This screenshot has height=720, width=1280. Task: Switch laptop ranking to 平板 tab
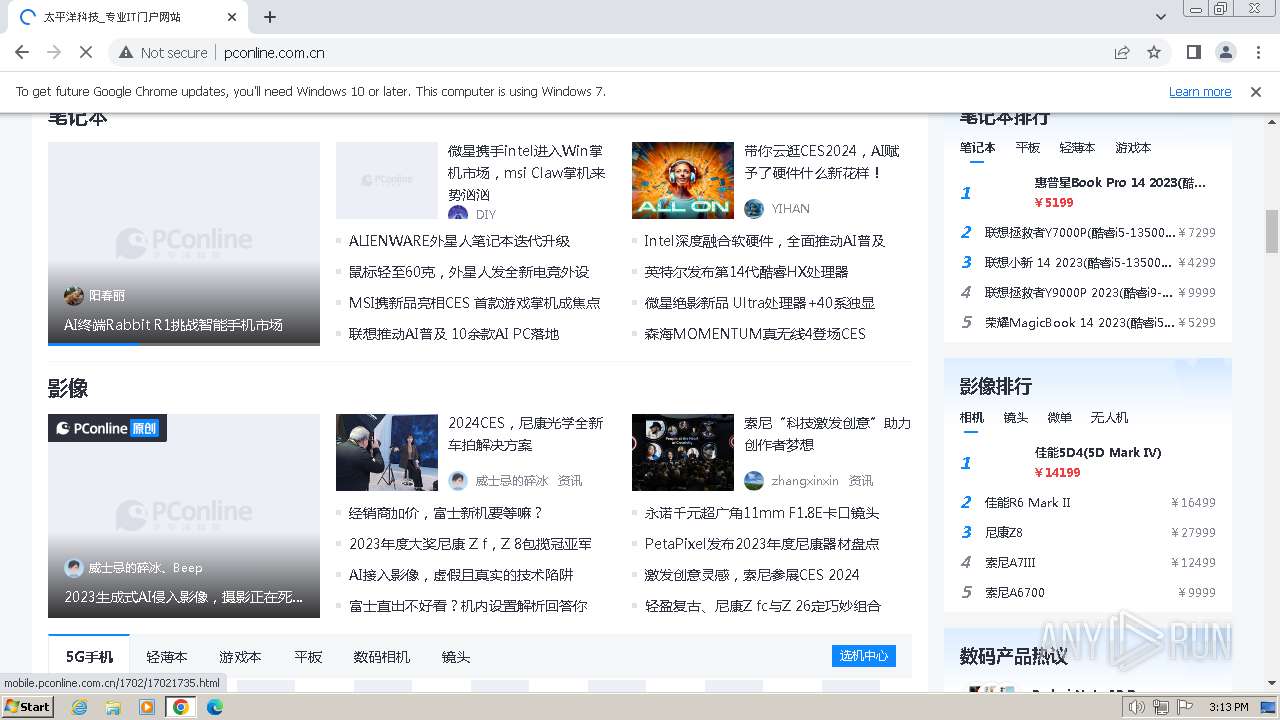pos(1027,147)
